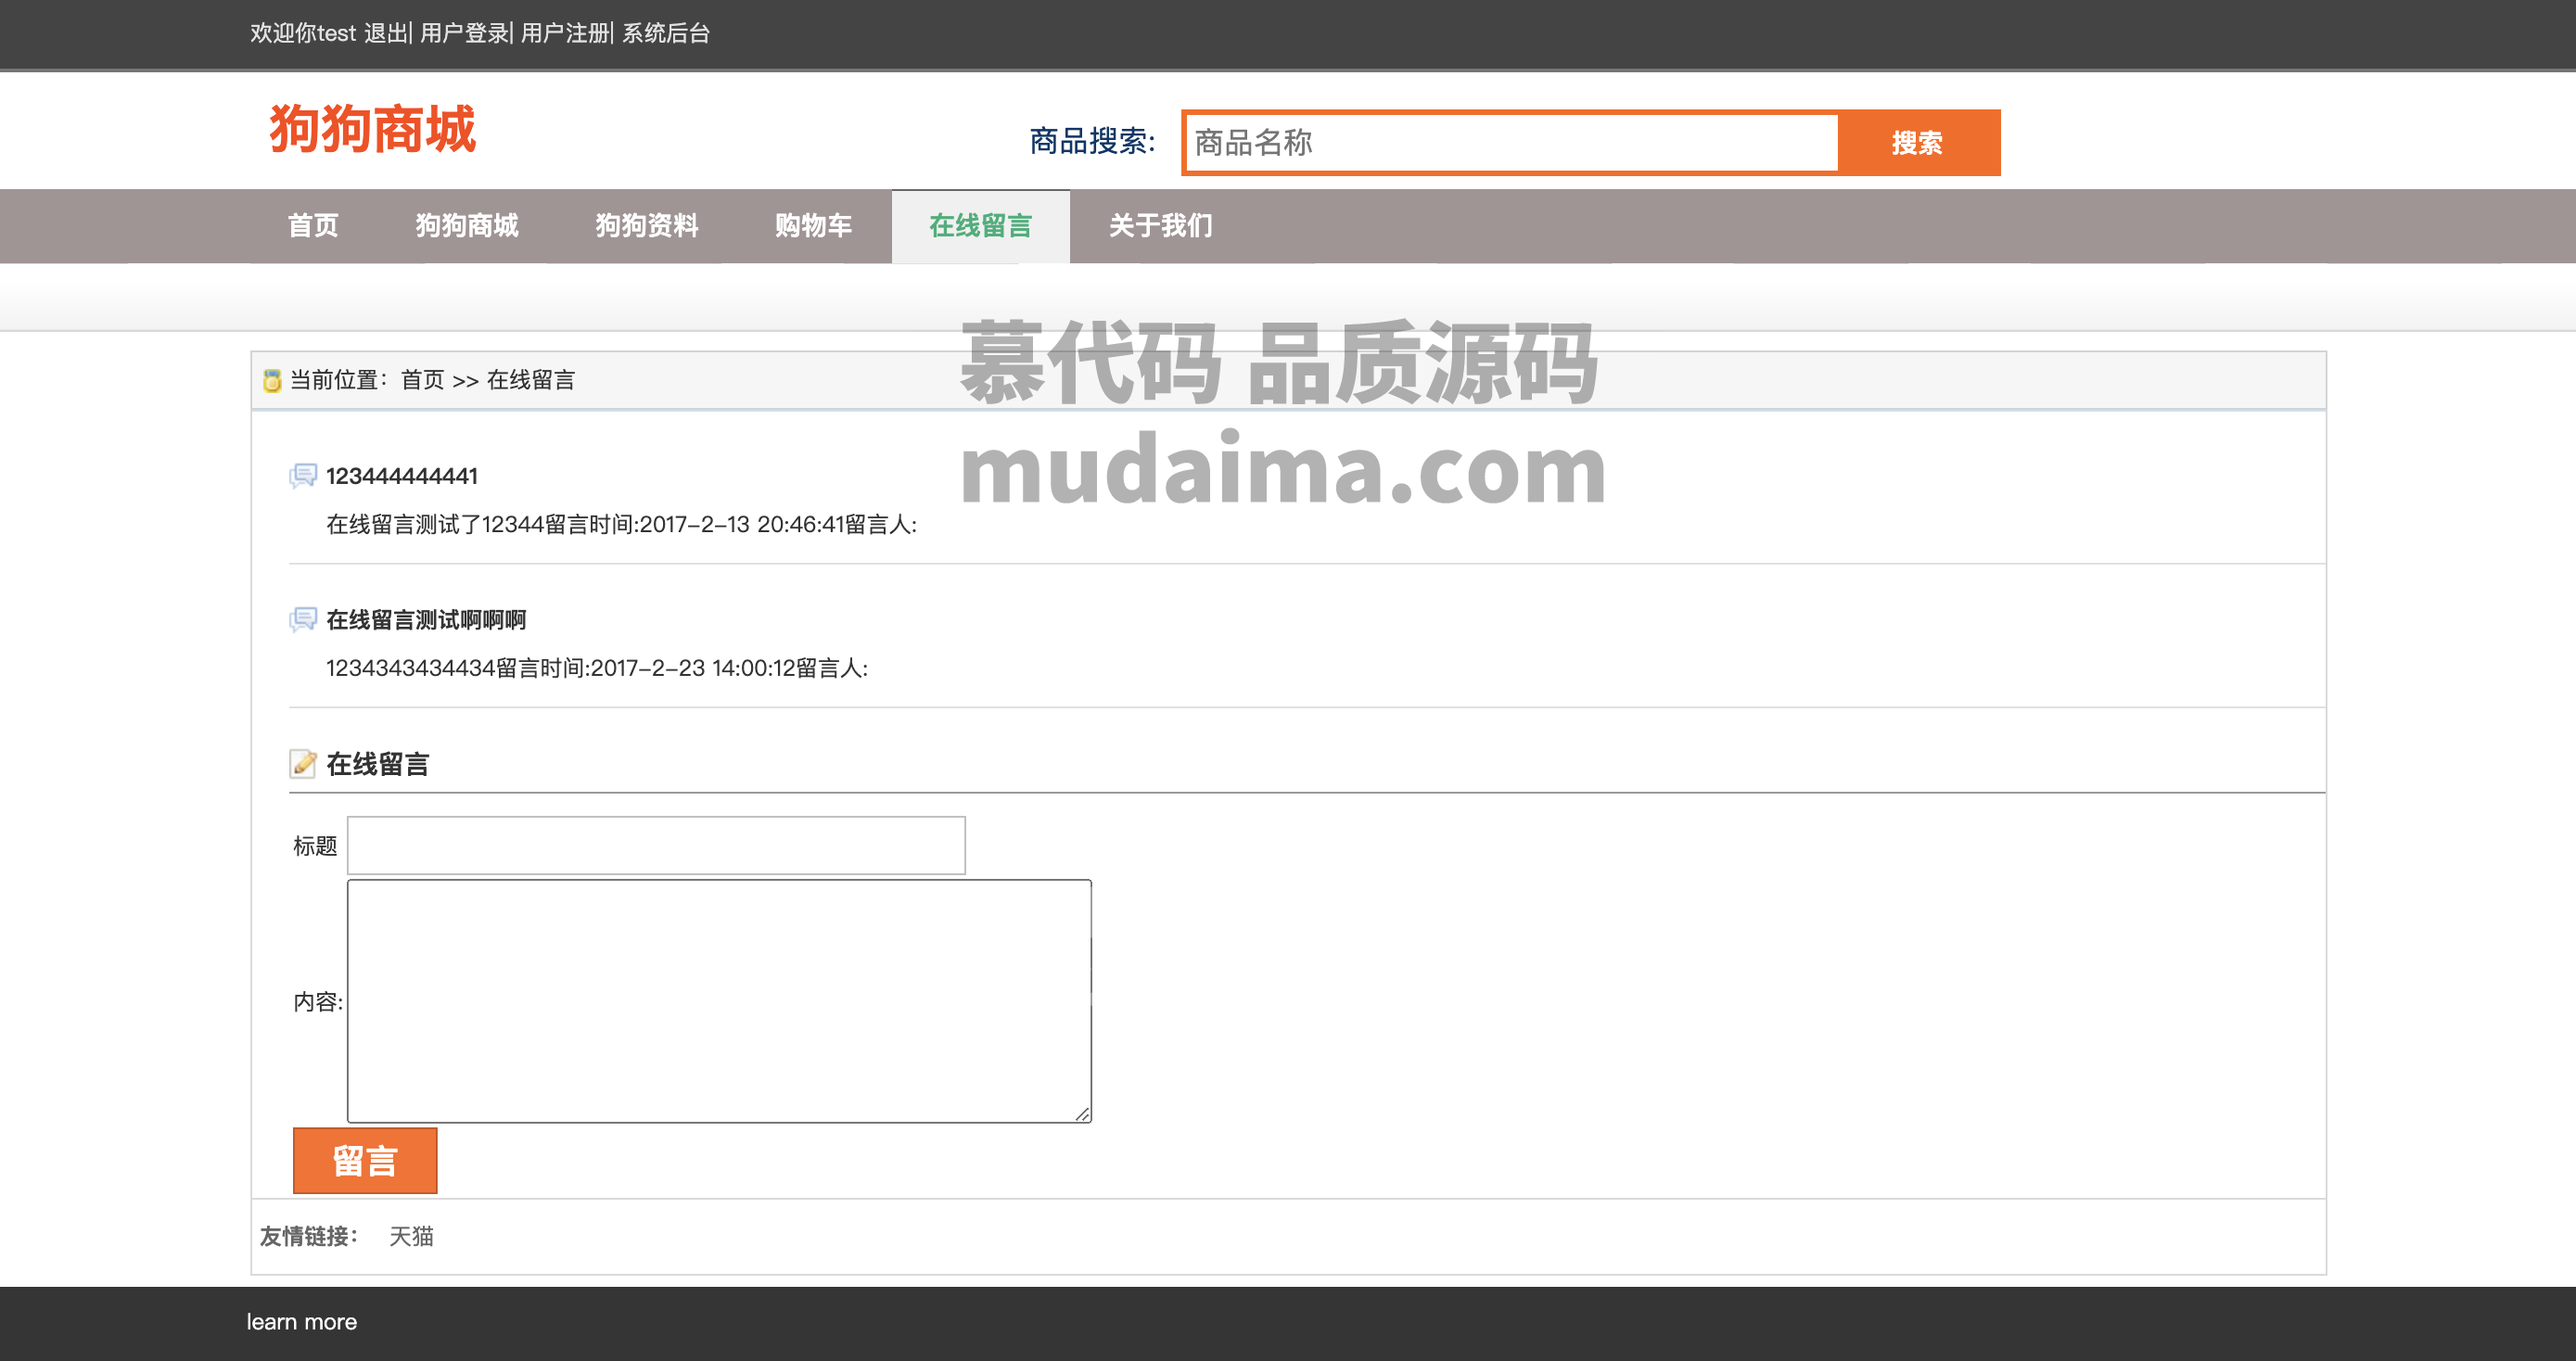Click the message text dated 2017-2-13 20:46:41
The height and width of the screenshot is (1361, 2576).
[x=621, y=524]
